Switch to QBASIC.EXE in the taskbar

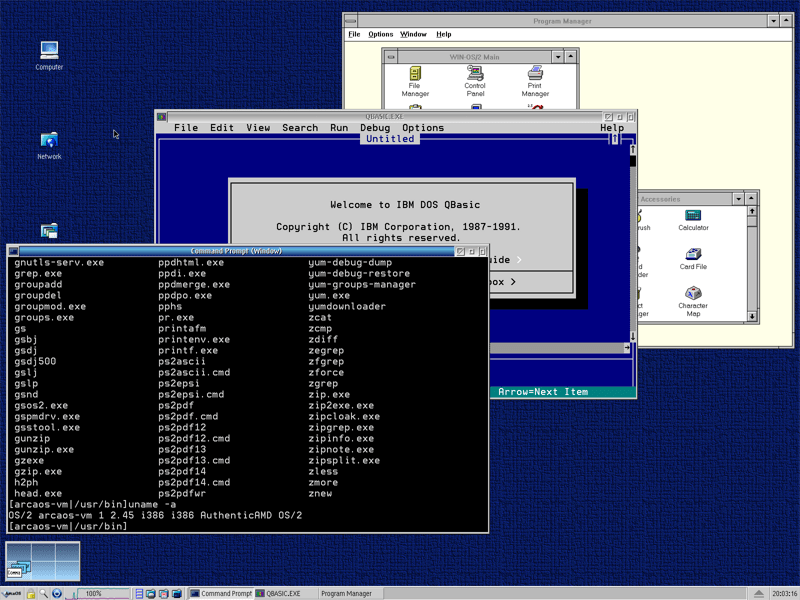279,594
